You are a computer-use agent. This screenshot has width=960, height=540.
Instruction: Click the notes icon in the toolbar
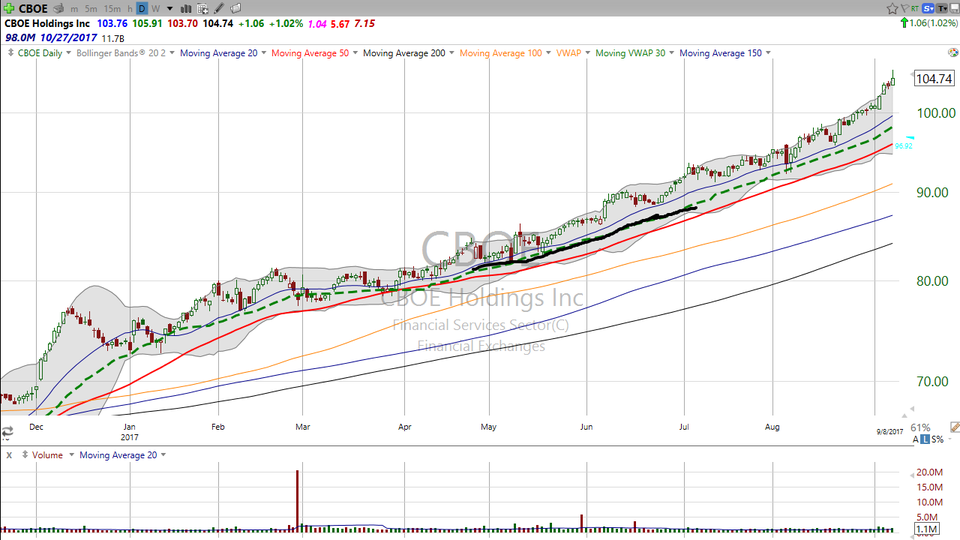(x=236, y=9)
